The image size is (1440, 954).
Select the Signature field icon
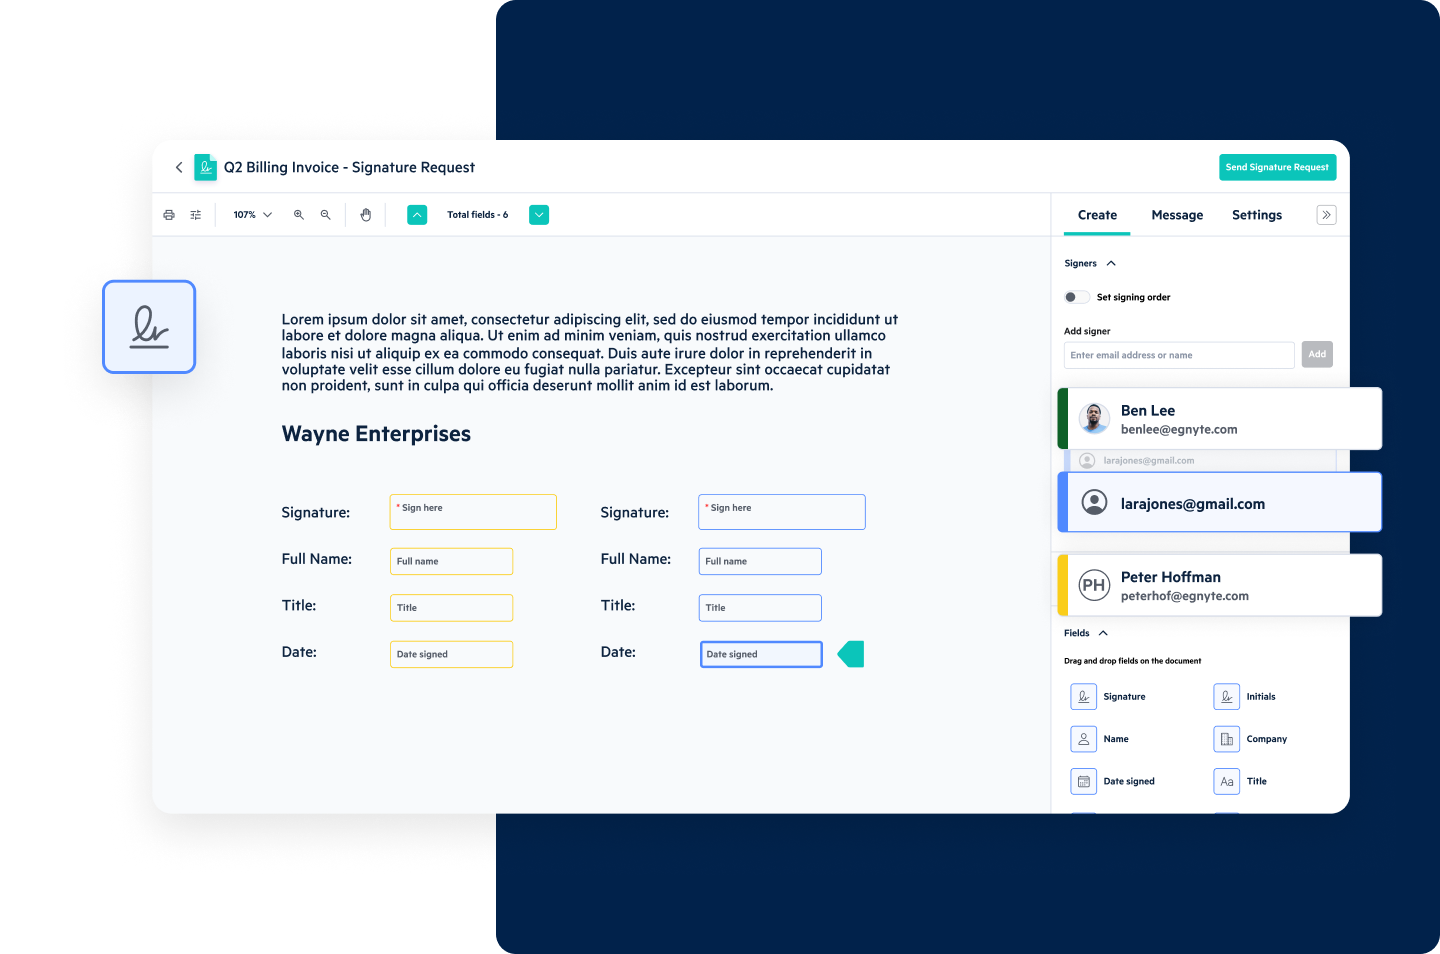1083,696
